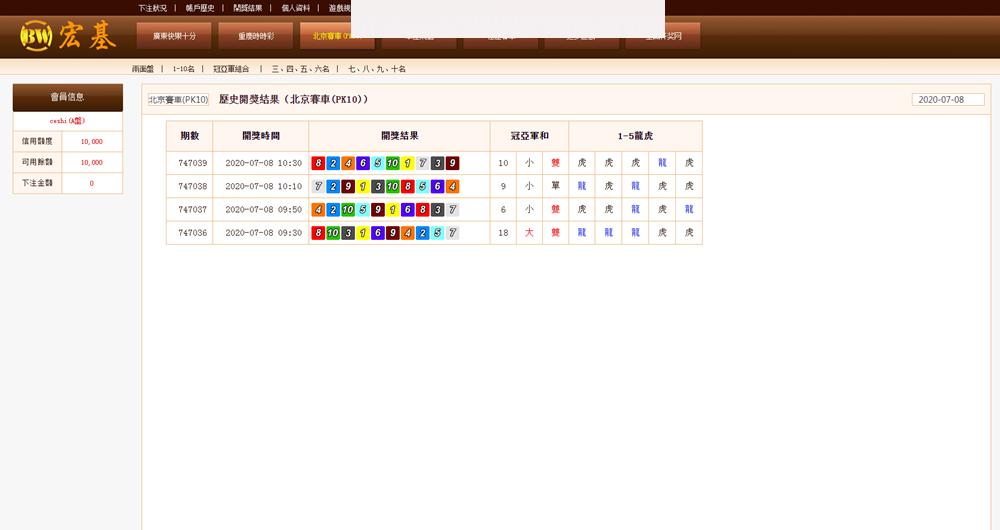1000x530 pixels.
Task: Click green ball 10 in row 747036
Action: pos(333,233)
